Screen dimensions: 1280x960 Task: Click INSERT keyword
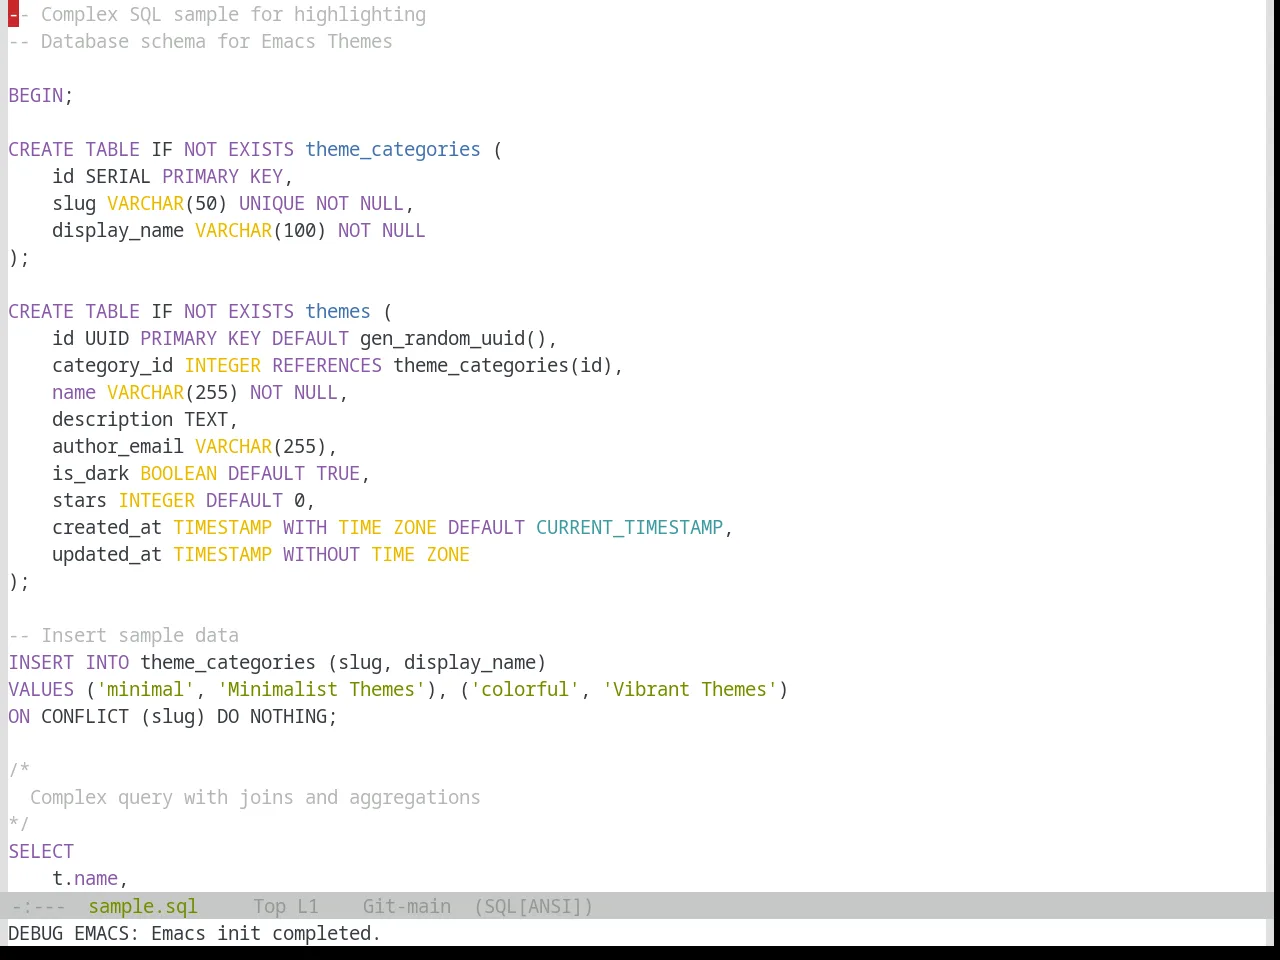41,662
